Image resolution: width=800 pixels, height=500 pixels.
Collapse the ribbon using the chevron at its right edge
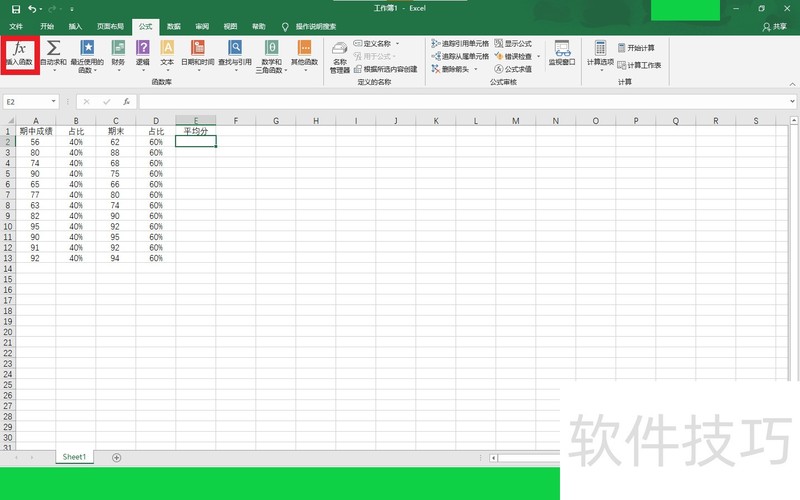792,84
